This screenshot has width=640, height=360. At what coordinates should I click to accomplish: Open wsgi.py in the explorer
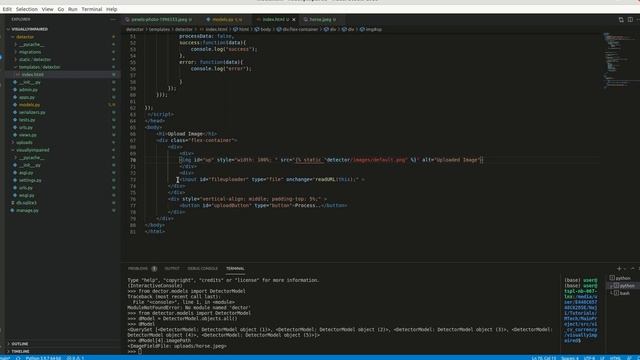[26, 195]
